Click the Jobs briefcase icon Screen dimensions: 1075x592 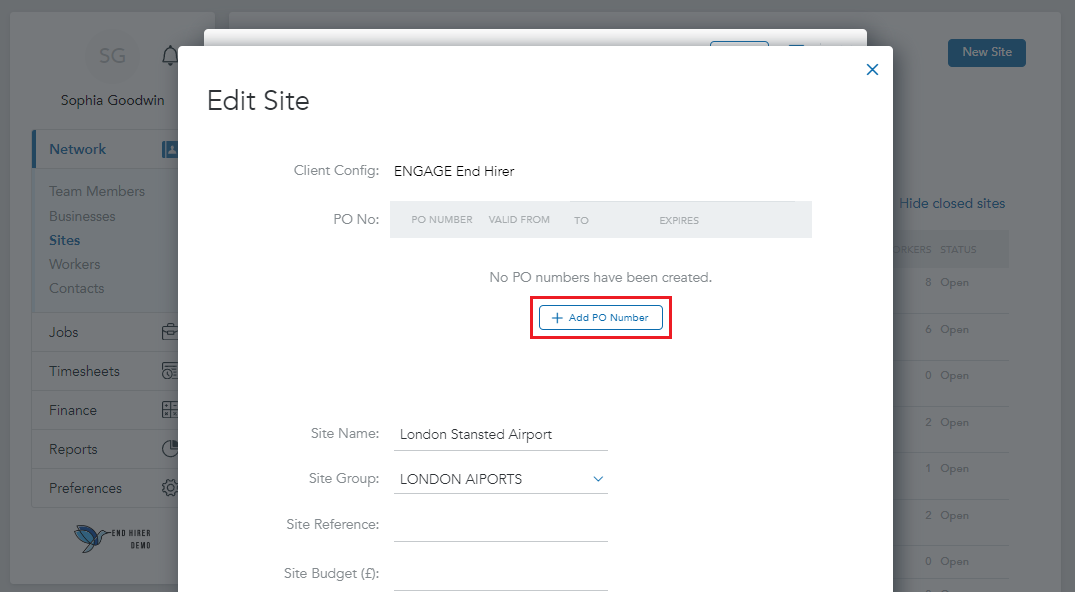click(x=170, y=332)
